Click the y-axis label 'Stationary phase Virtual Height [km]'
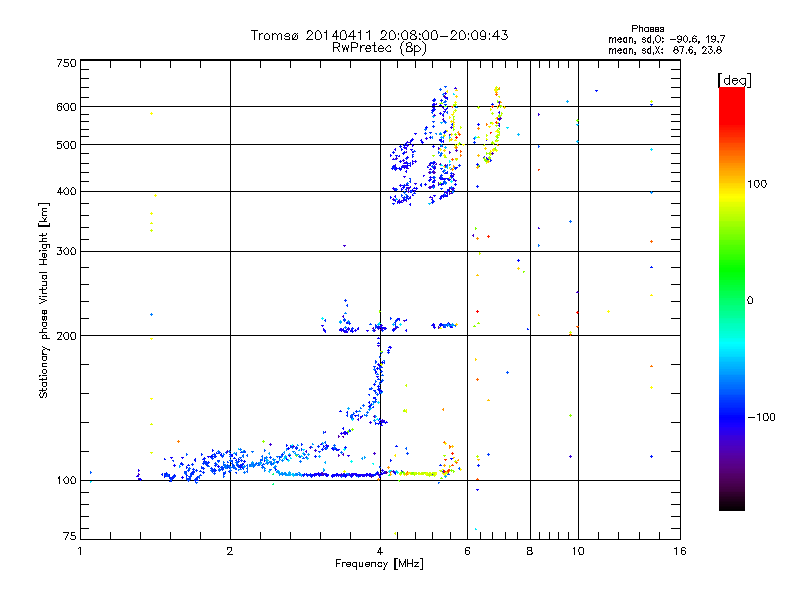Image resolution: width=800 pixels, height=600 pixels. tap(43, 300)
